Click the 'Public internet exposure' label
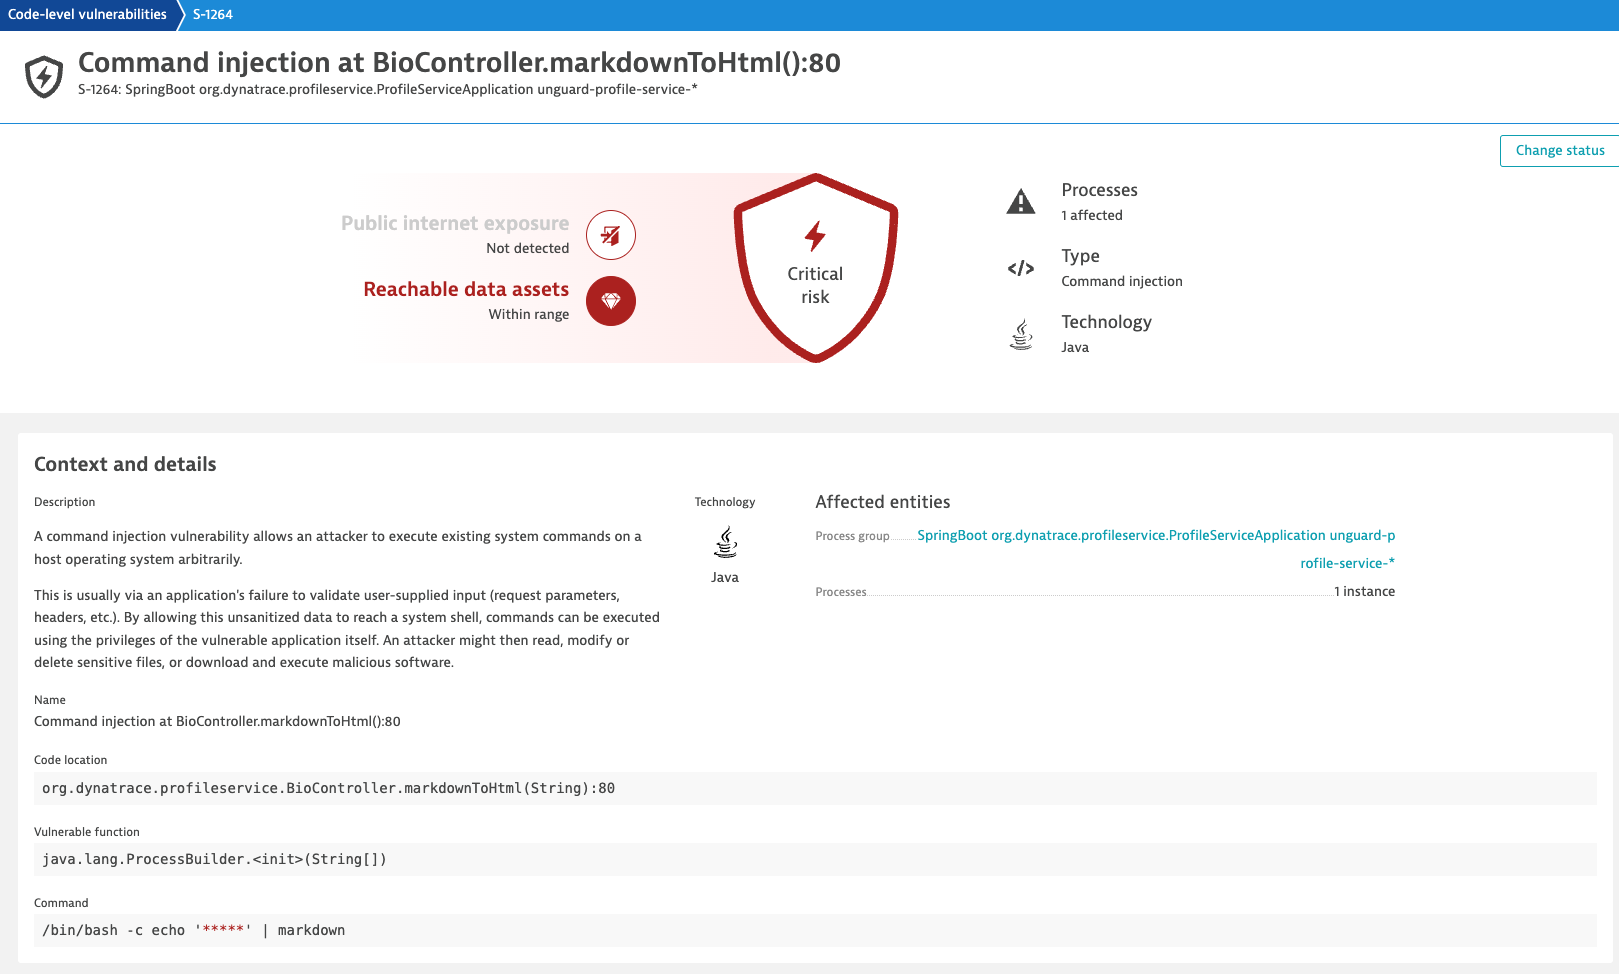1619x974 pixels. pos(455,223)
